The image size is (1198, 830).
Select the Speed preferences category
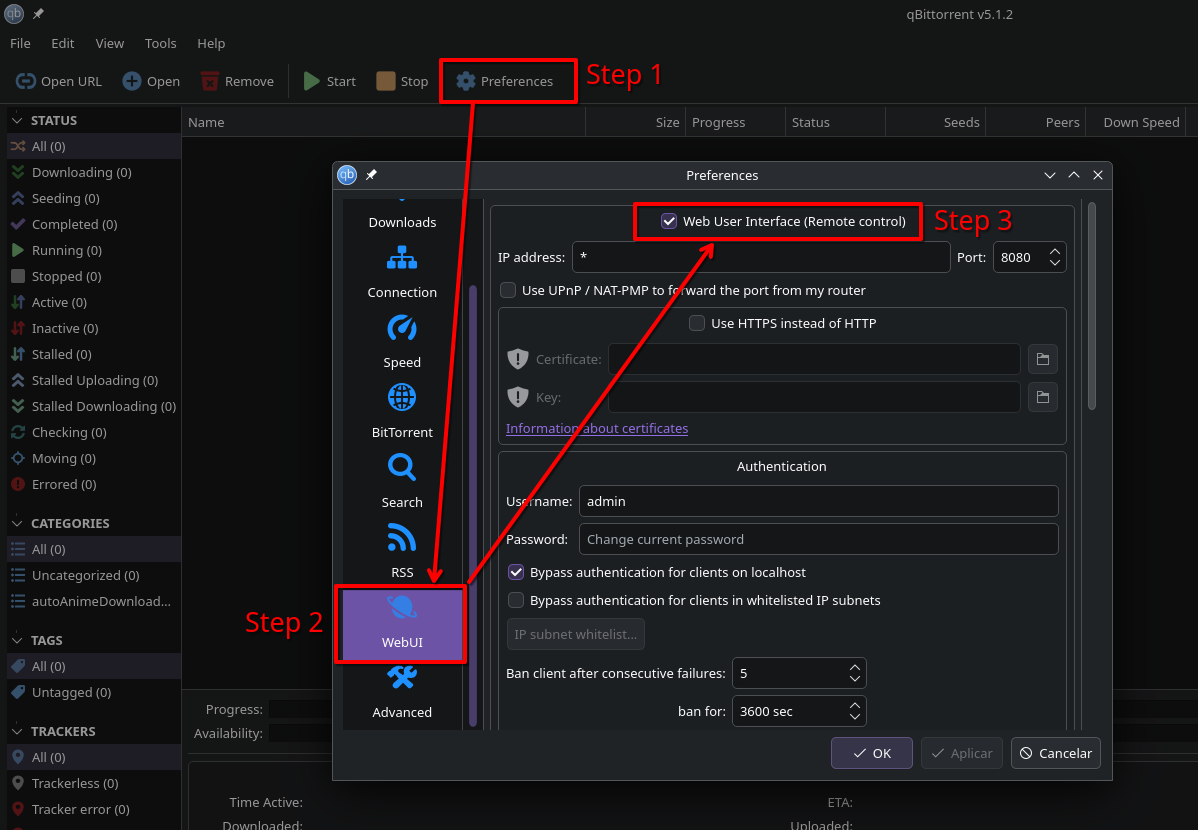pos(402,342)
